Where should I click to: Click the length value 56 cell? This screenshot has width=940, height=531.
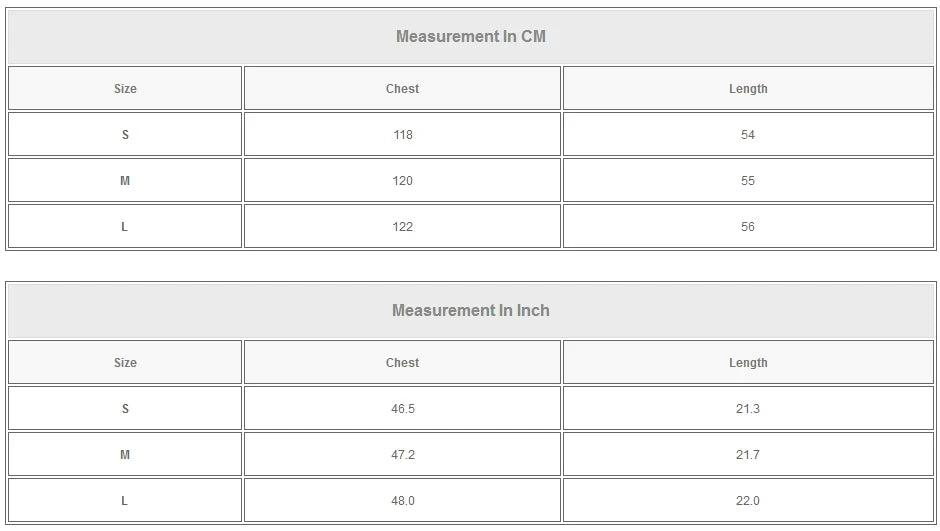748,227
